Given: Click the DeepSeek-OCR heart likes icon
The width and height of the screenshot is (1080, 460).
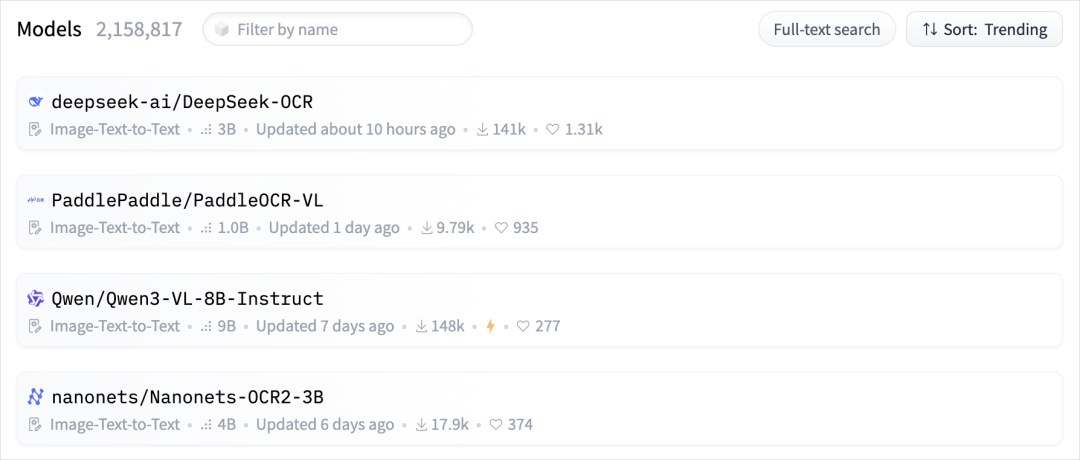Looking at the screenshot, I should 553,129.
